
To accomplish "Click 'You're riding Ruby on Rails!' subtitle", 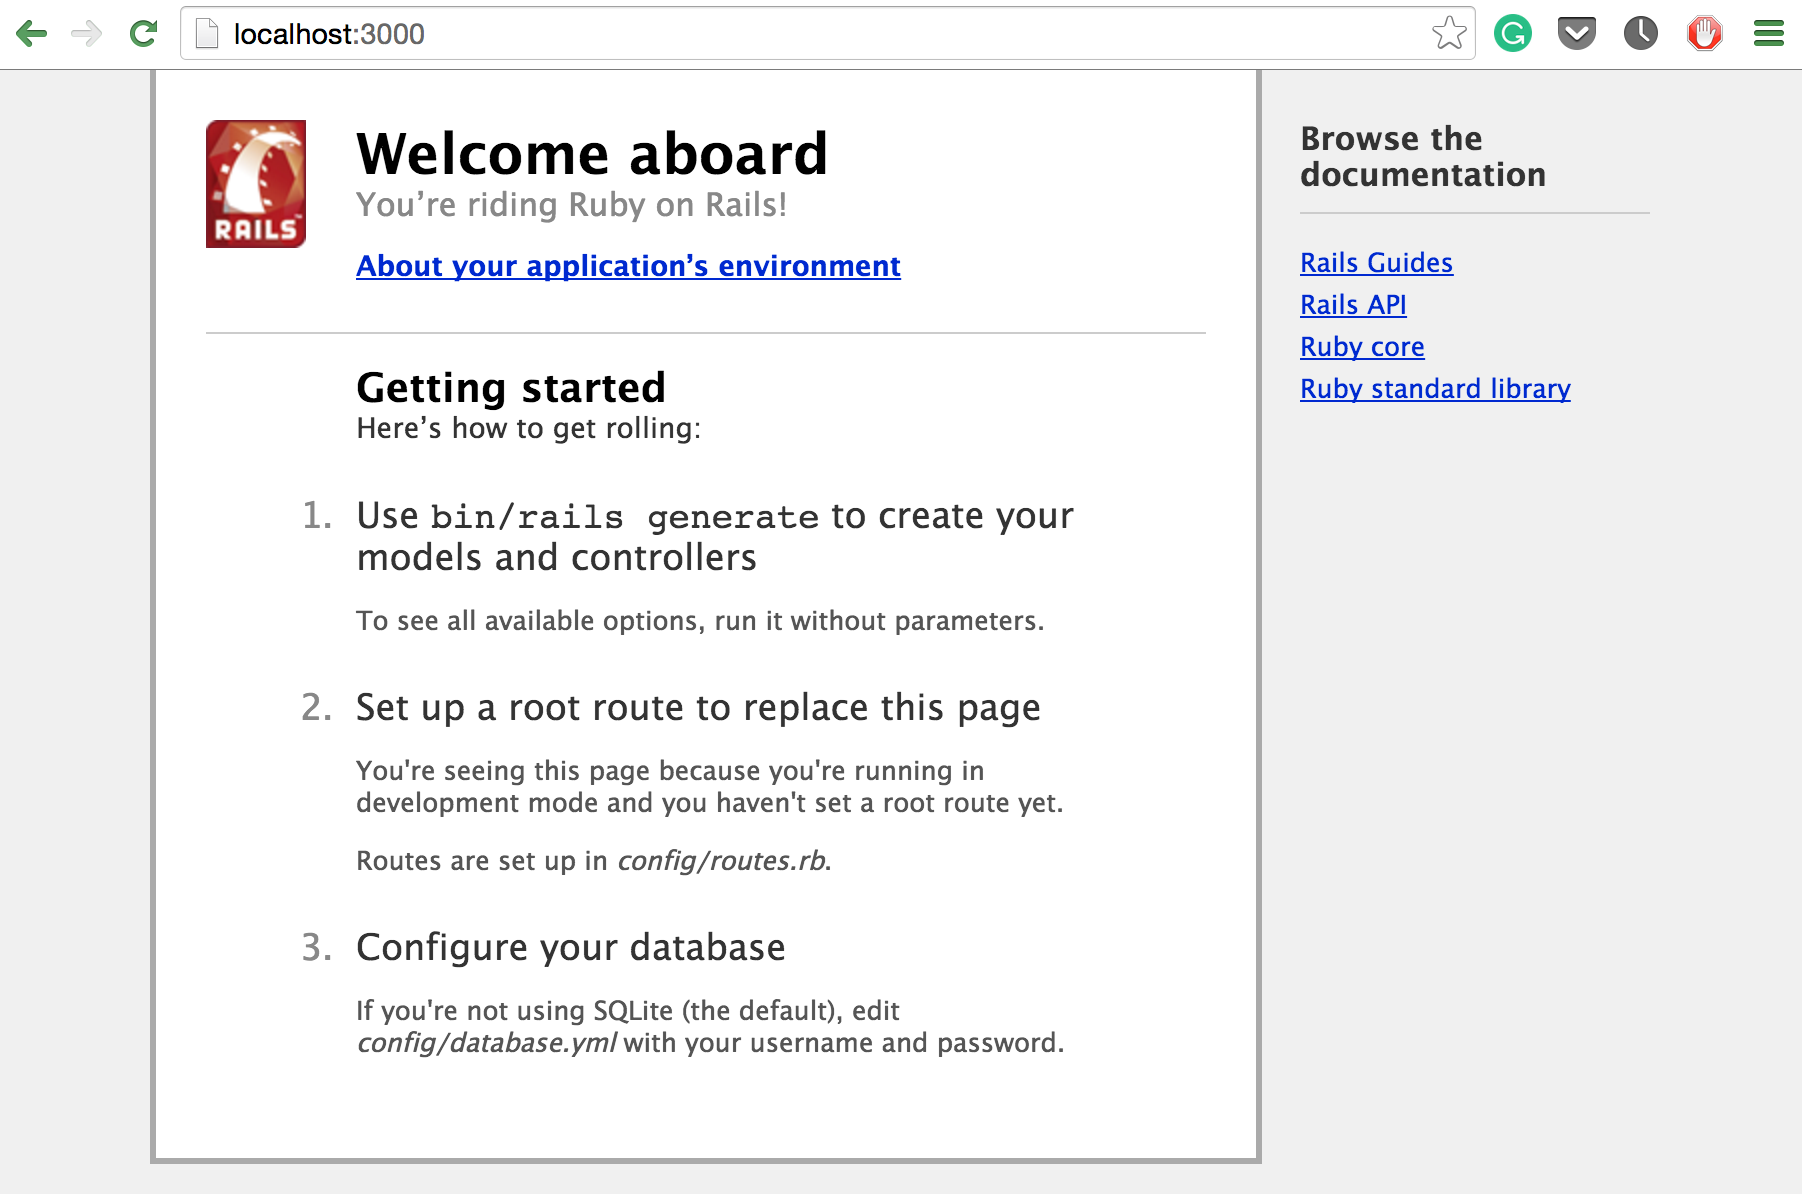I will (x=572, y=205).
